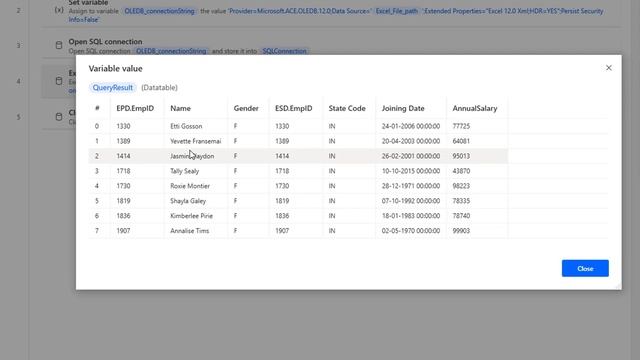Select the name cell Yevette Fransemai

click(196, 141)
